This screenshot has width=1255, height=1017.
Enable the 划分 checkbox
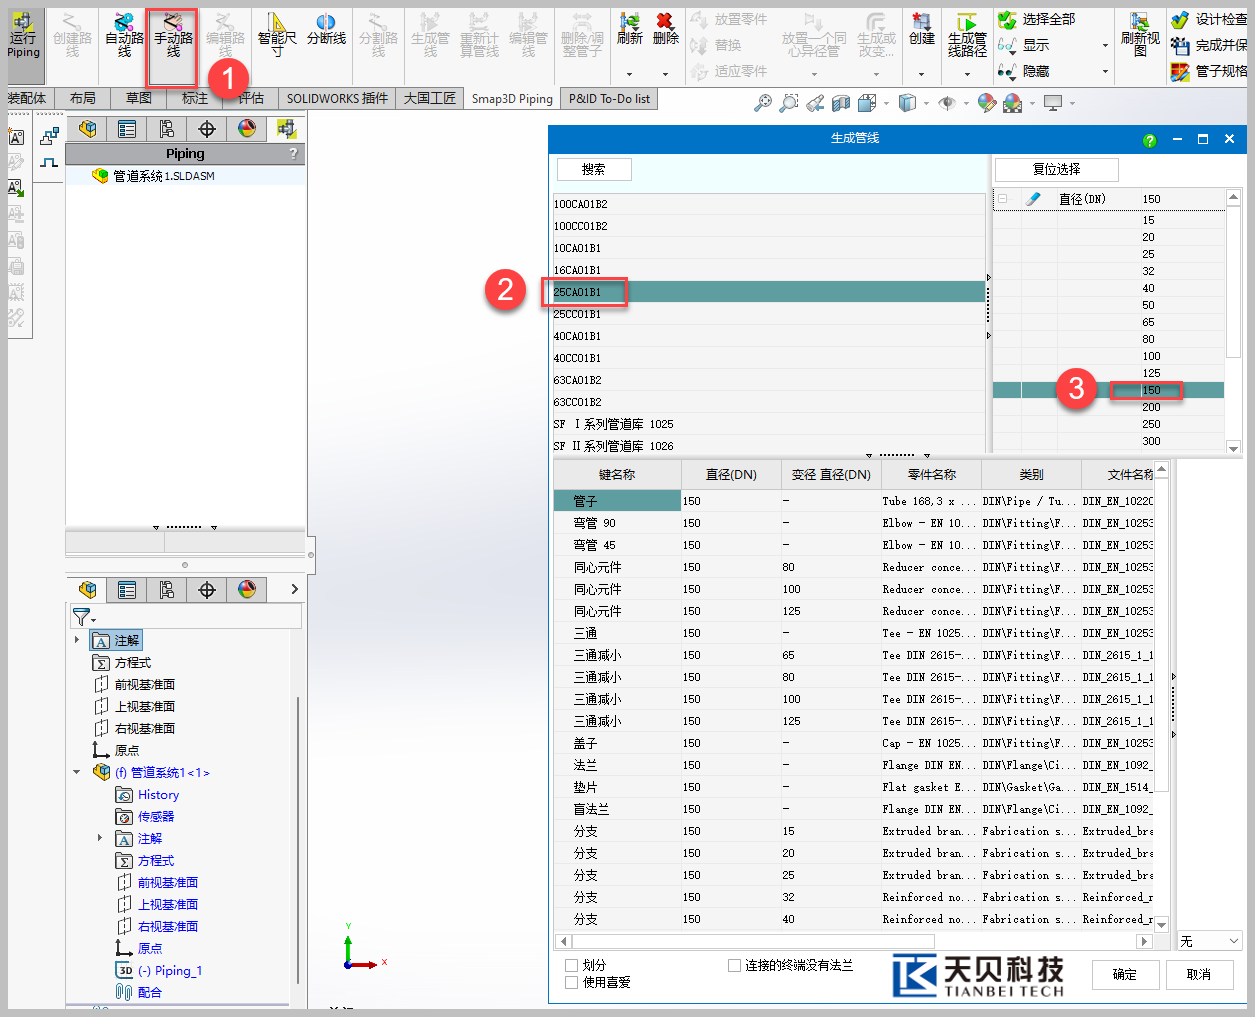572,965
